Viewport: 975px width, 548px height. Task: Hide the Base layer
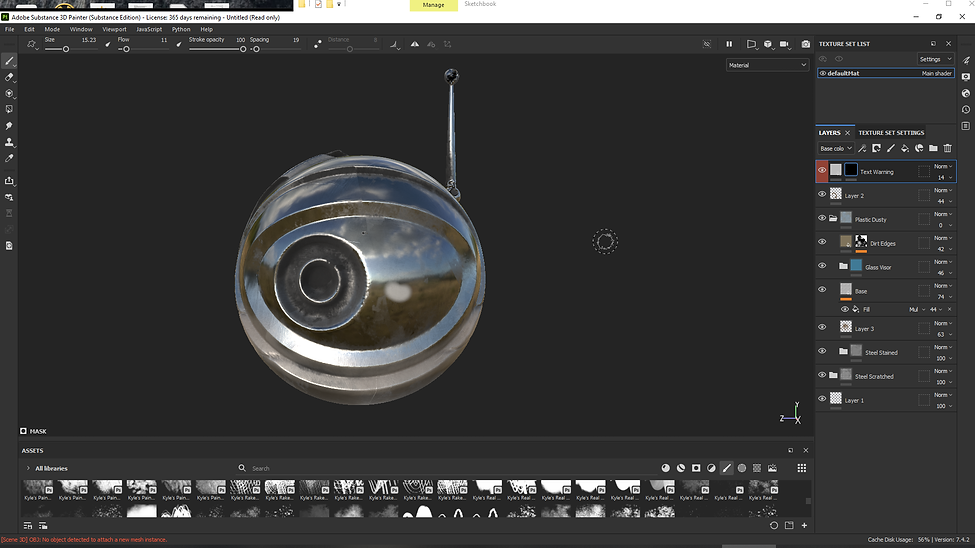[822, 290]
